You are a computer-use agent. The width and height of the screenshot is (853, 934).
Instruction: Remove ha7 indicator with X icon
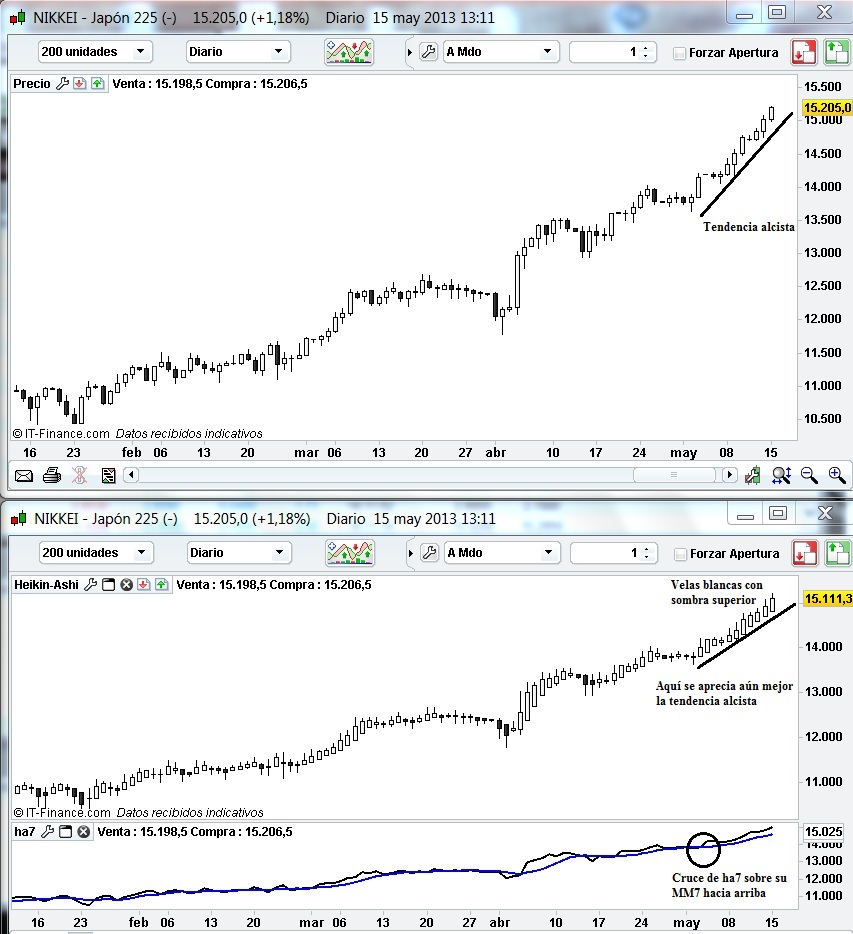click(x=83, y=832)
